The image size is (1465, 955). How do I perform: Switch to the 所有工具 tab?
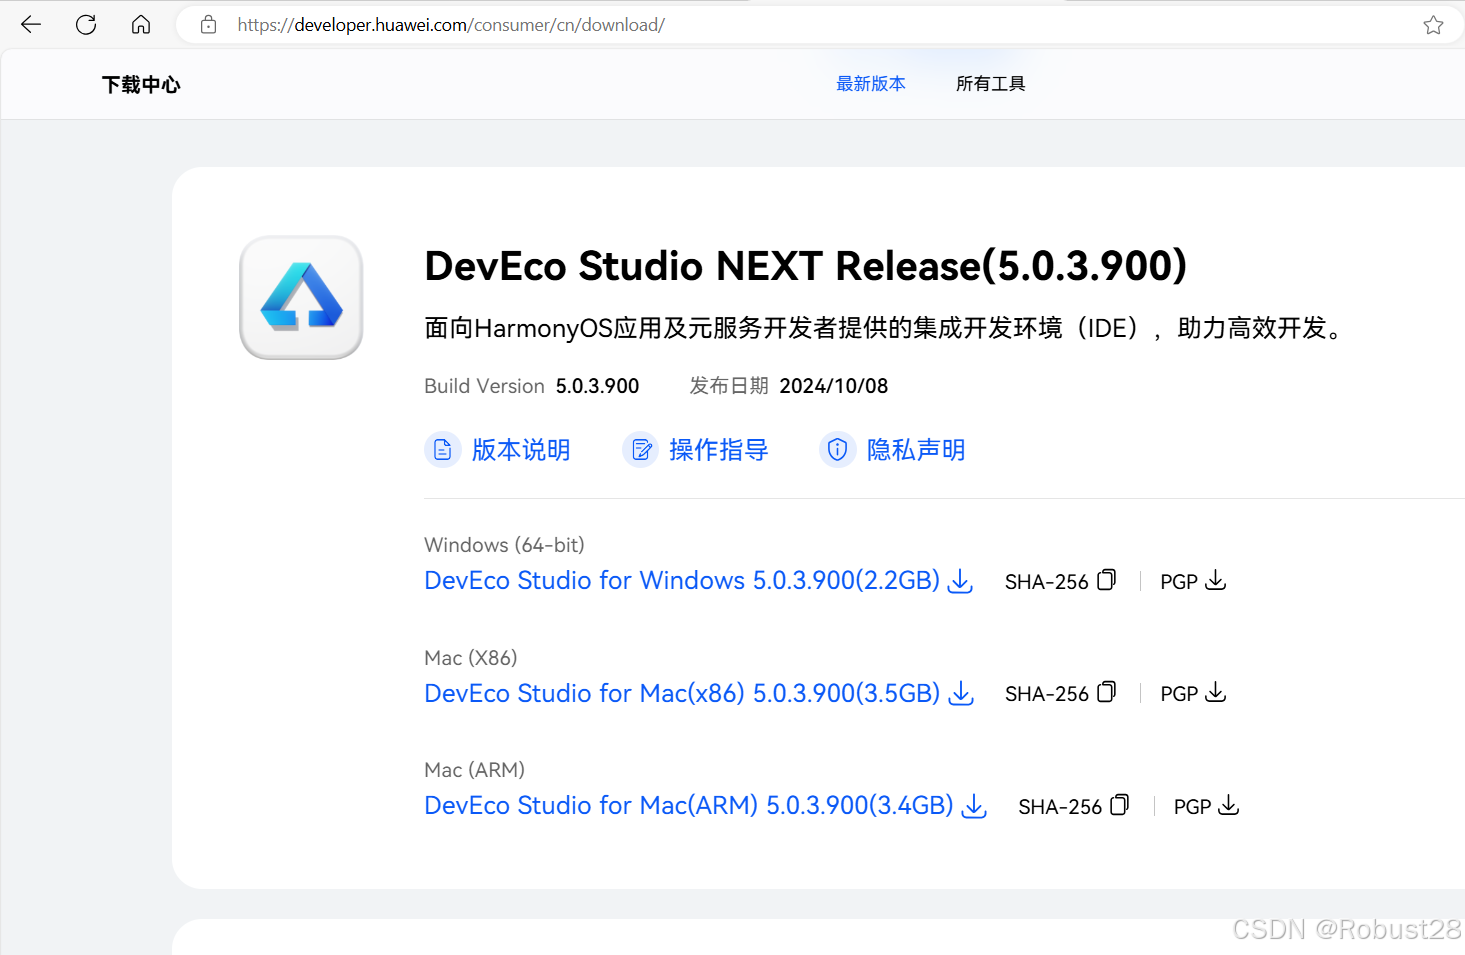tap(990, 84)
